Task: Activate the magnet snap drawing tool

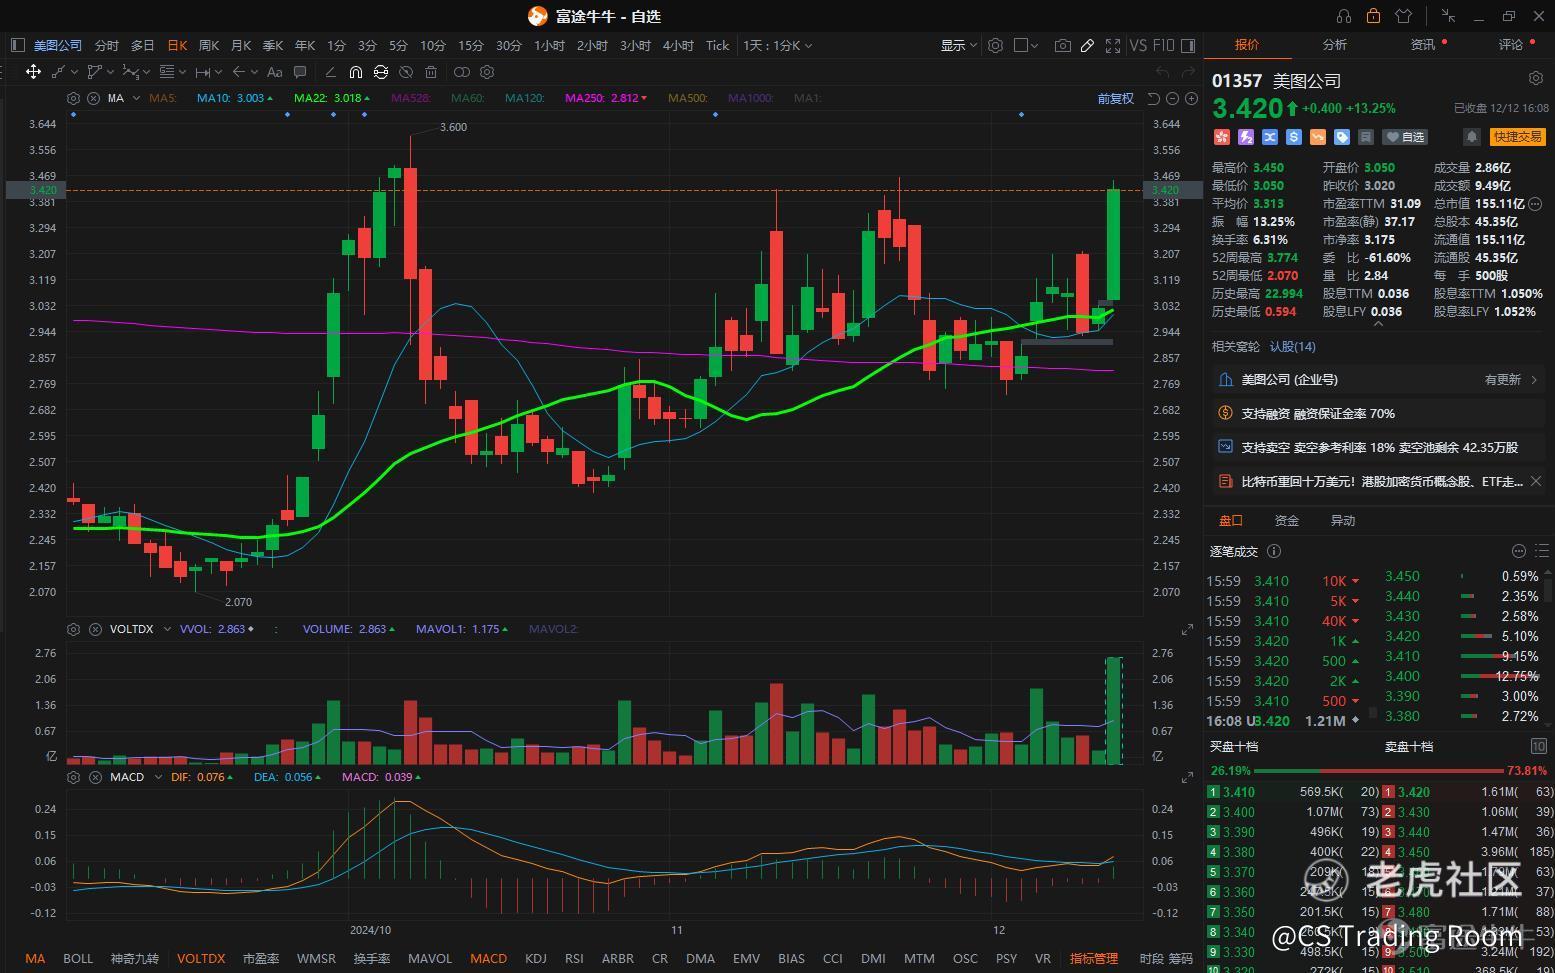Action: tap(355, 72)
